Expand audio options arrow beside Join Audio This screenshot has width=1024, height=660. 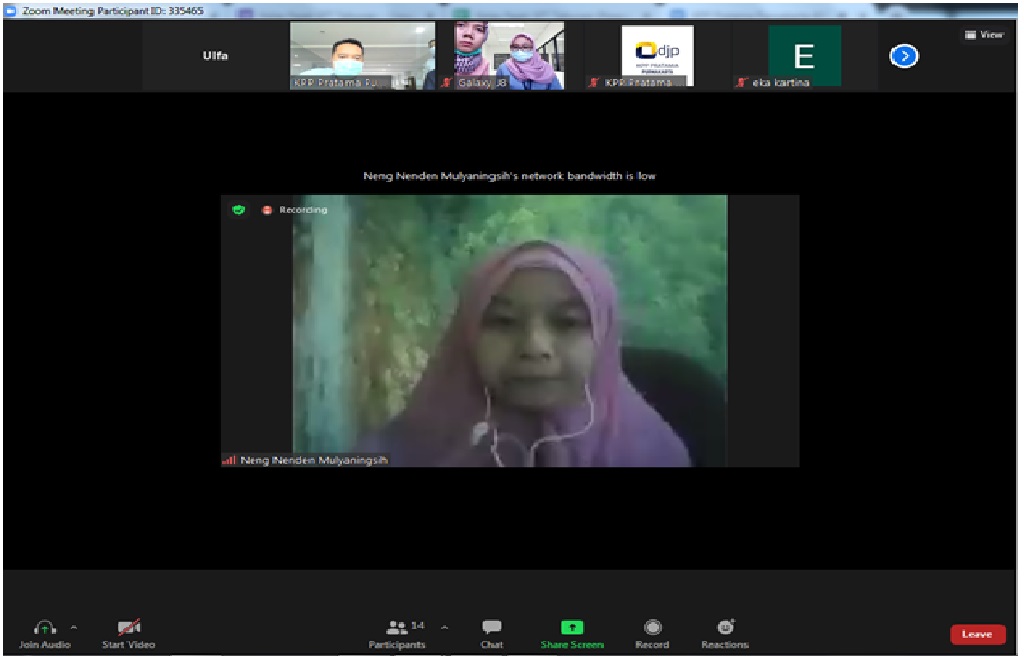(x=73, y=627)
